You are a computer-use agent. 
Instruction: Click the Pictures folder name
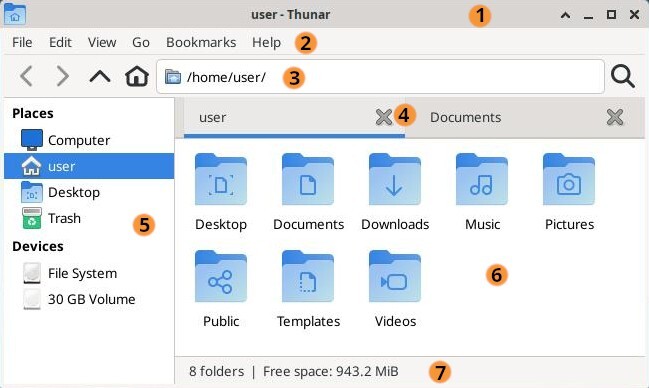(x=569, y=224)
